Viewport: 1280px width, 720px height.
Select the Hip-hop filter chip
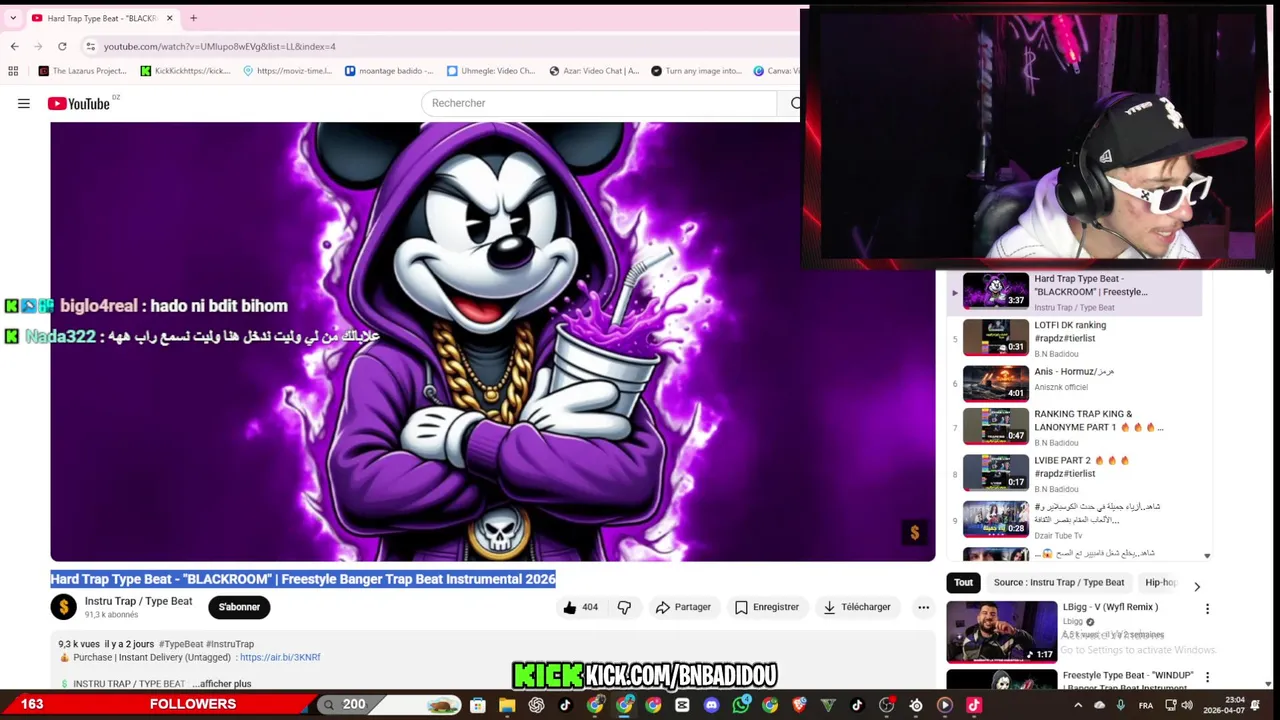(x=1160, y=582)
